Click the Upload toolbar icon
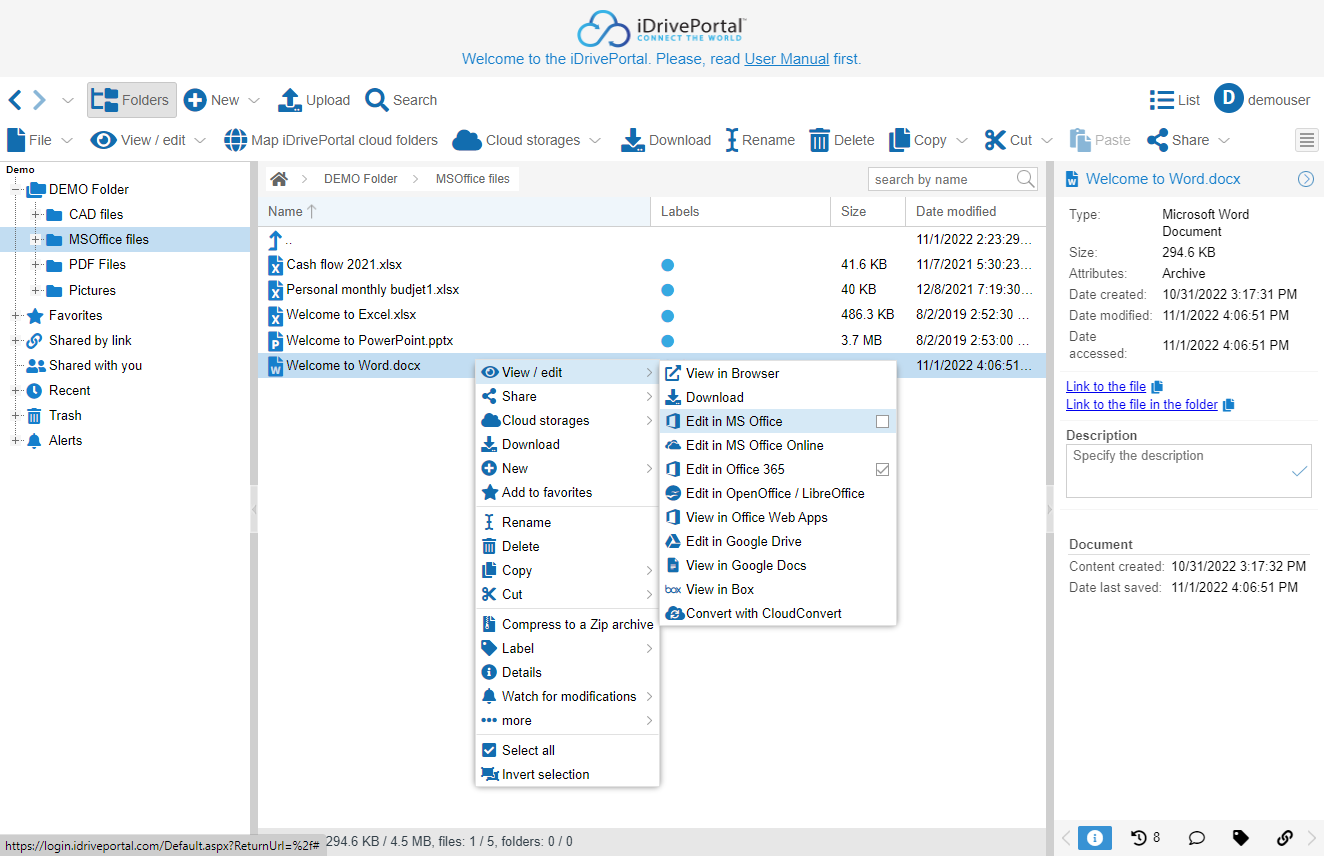The height and width of the screenshot is (856, 1324). 290,100
